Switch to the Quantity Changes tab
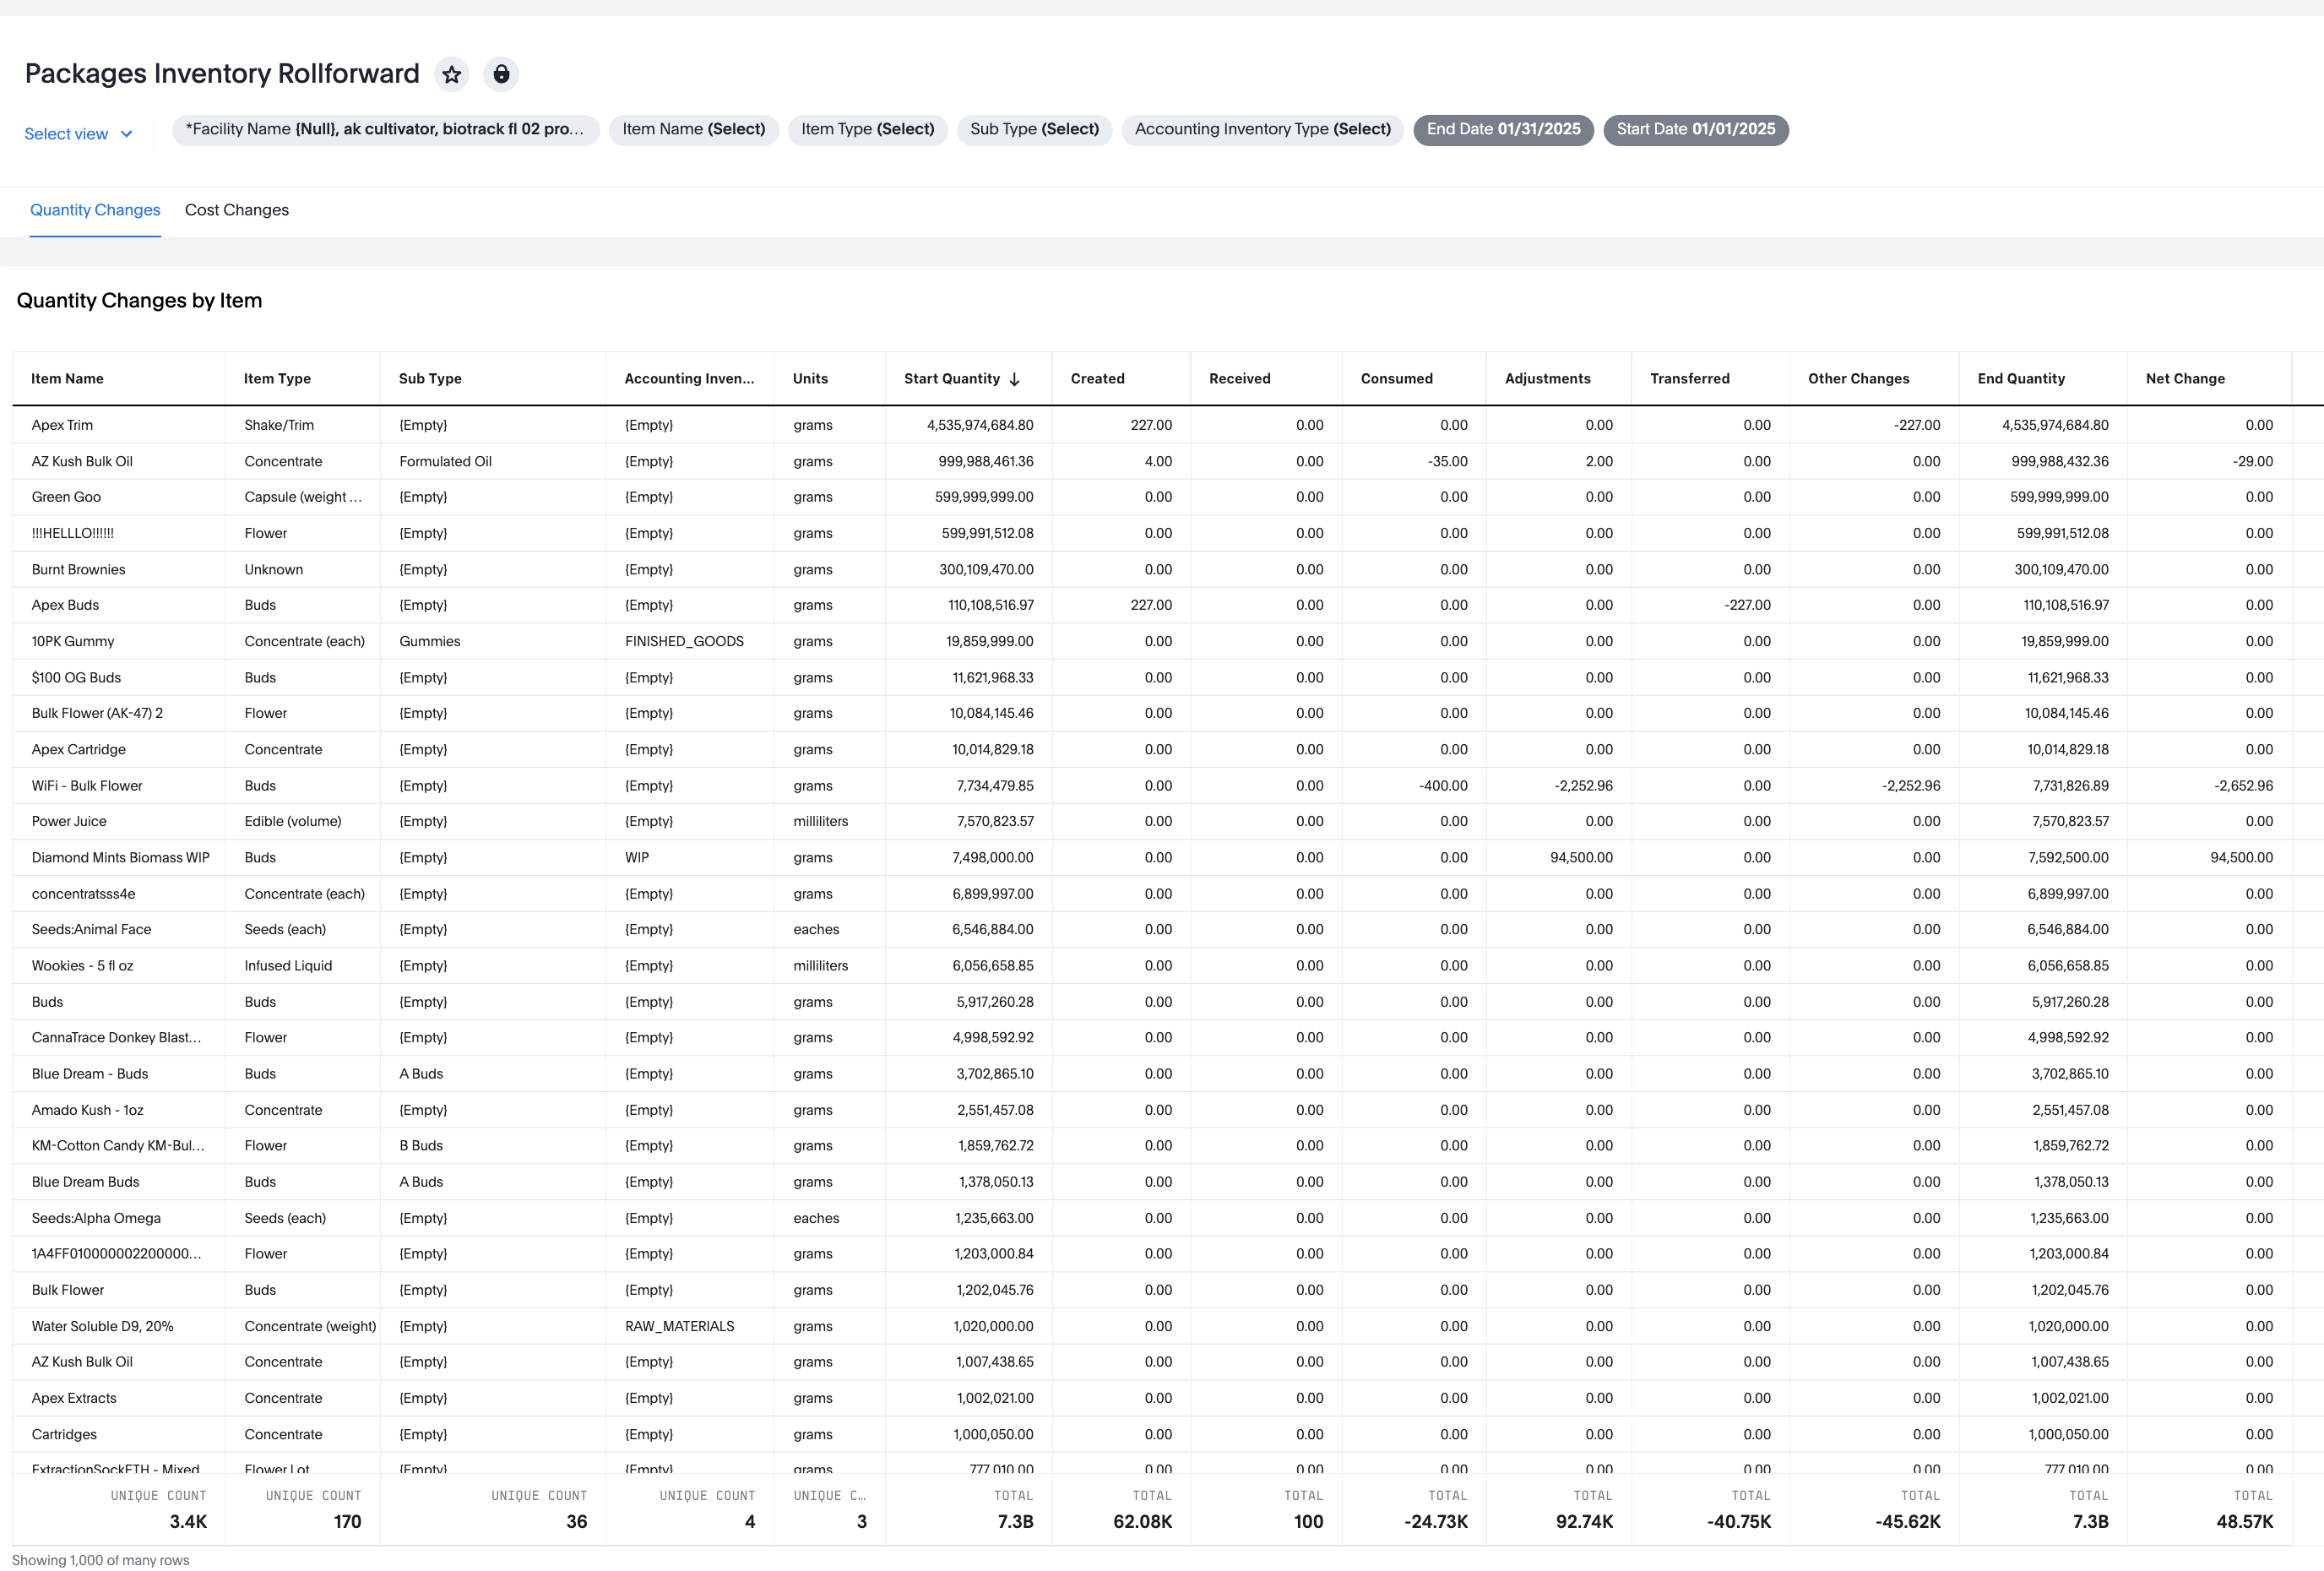 (95, 210)
